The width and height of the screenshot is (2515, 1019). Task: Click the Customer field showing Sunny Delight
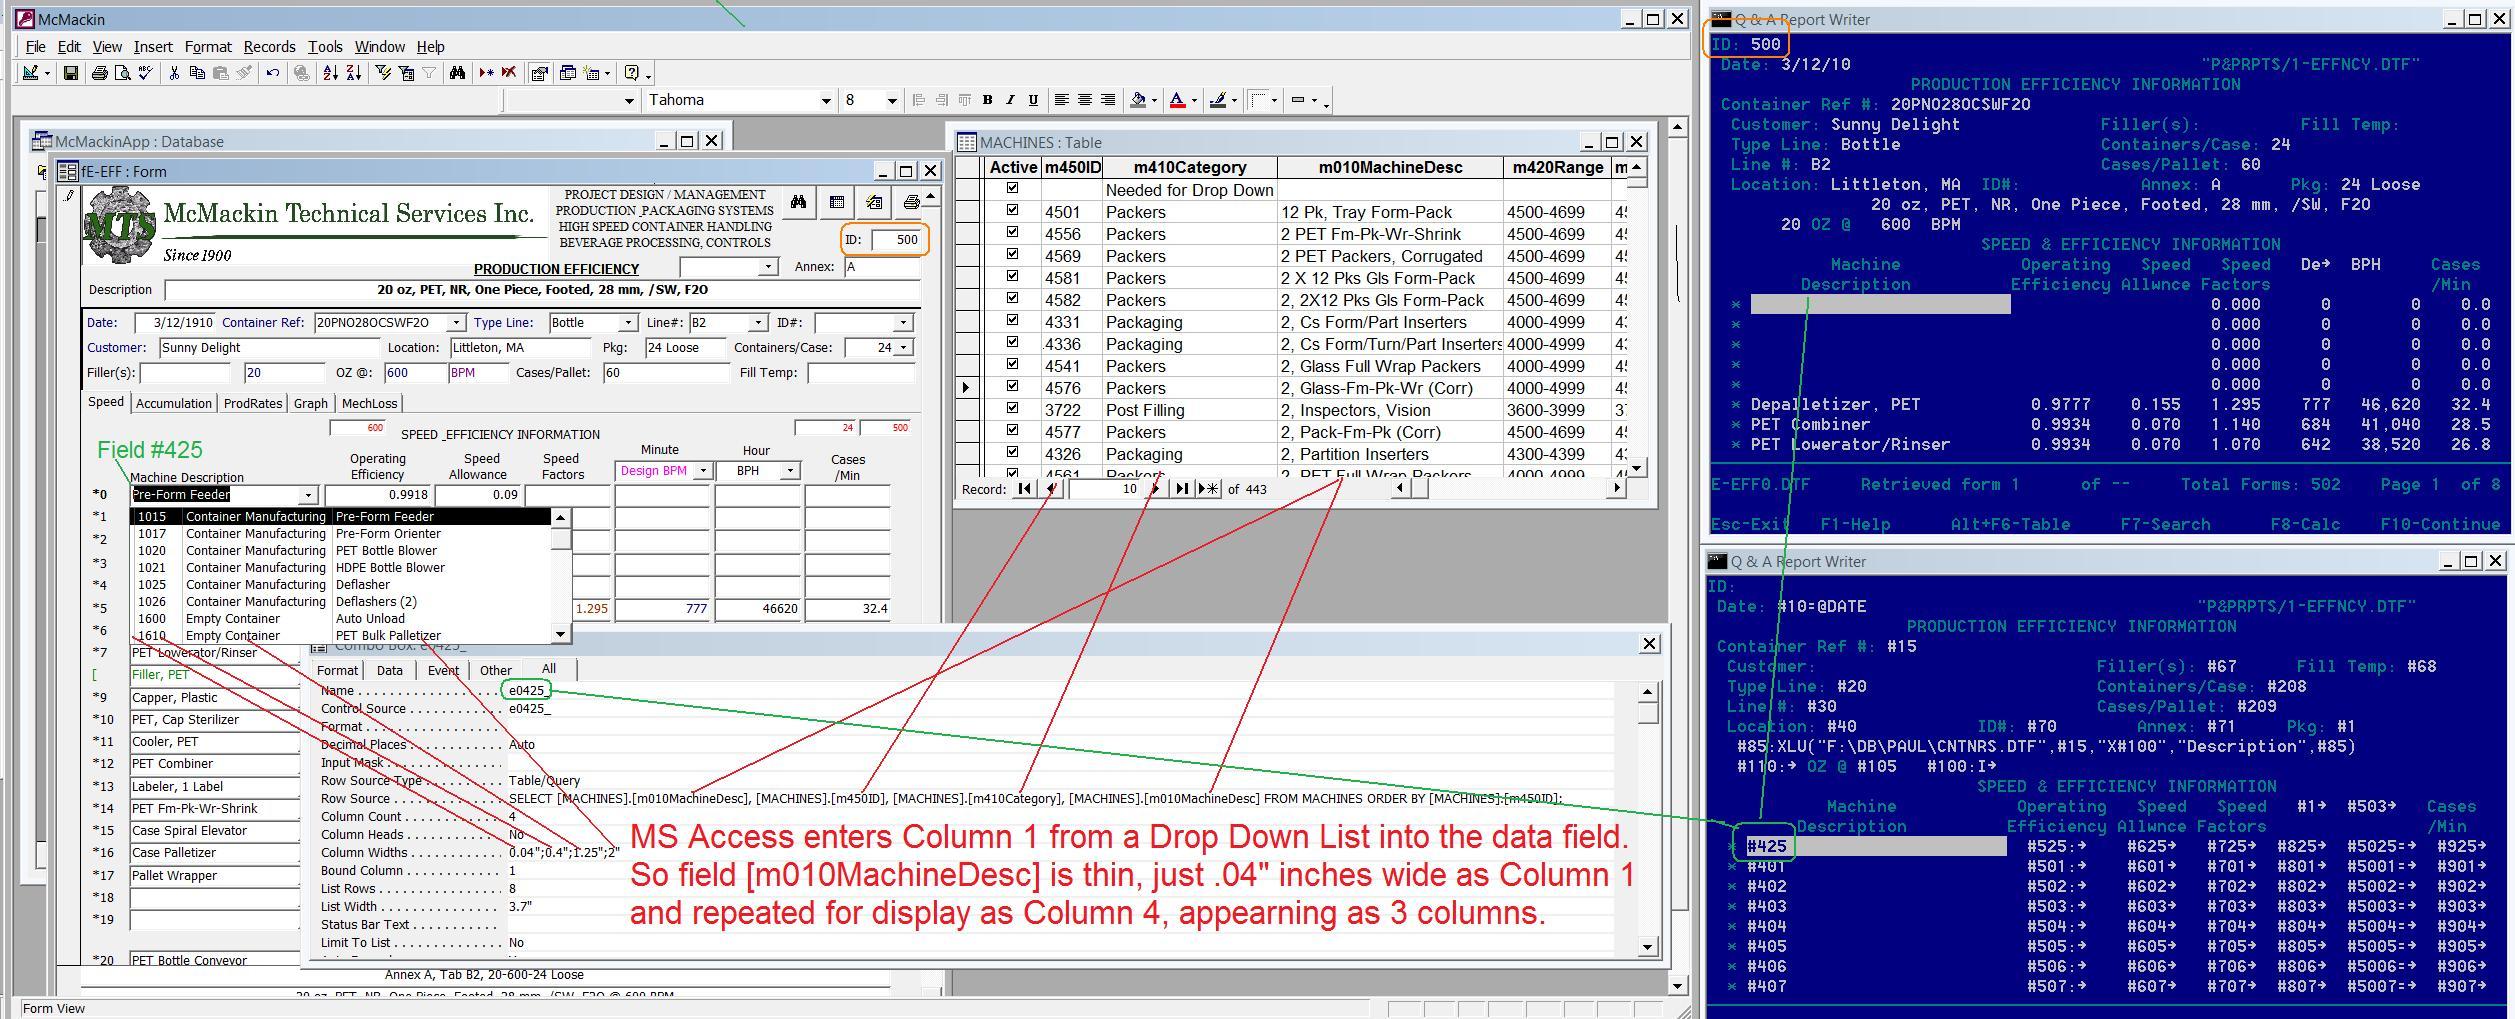[x=269, y=348]
